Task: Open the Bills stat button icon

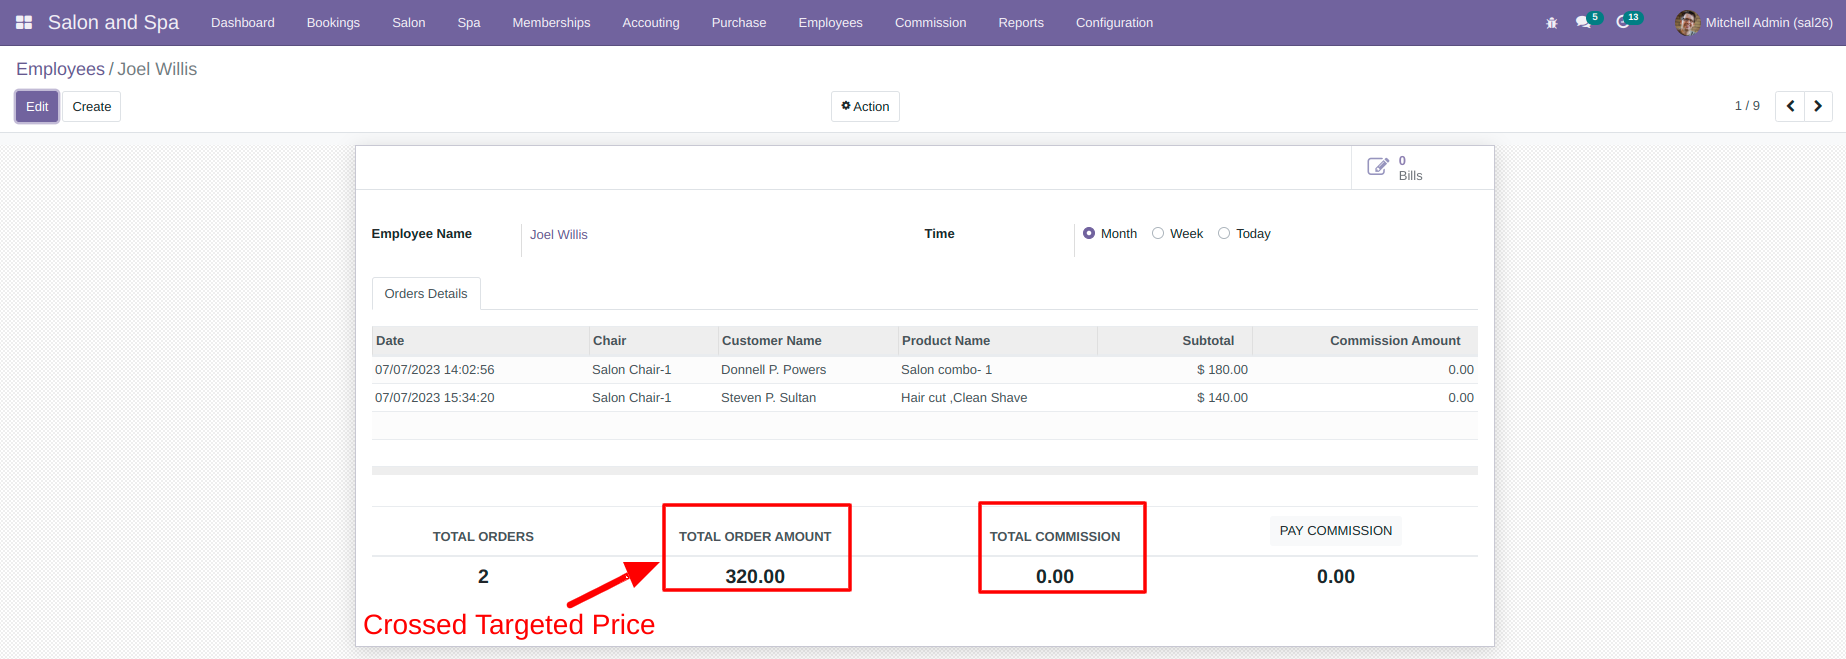Action: pyautogui.click(x=1378, y=167)
